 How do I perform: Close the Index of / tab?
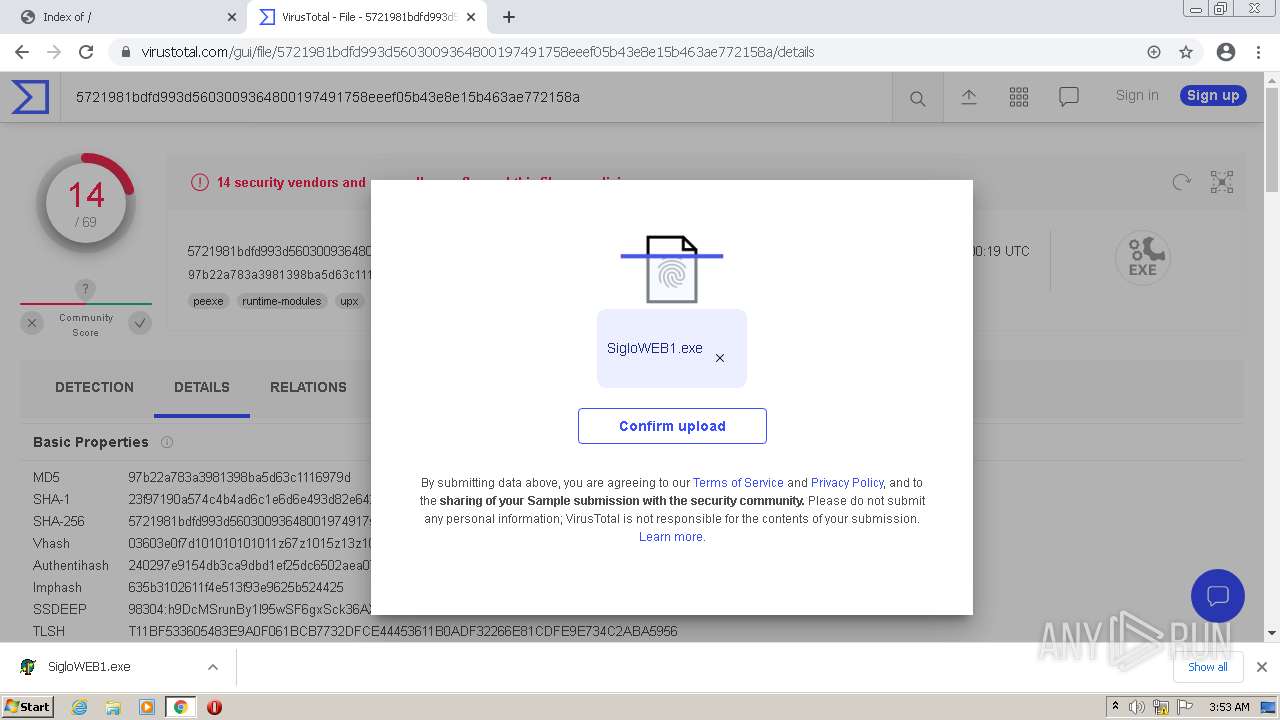[x=232, y=17]
